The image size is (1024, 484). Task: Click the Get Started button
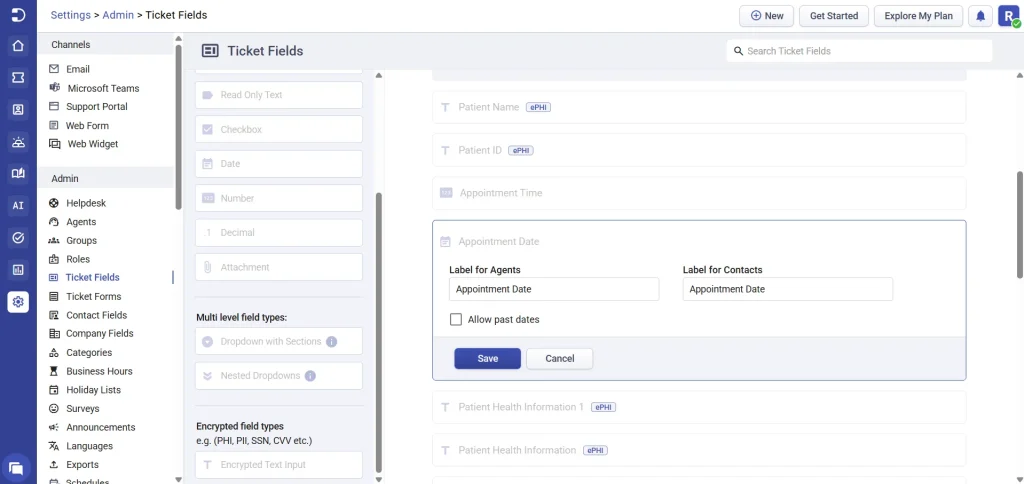[x=834, y=16]
